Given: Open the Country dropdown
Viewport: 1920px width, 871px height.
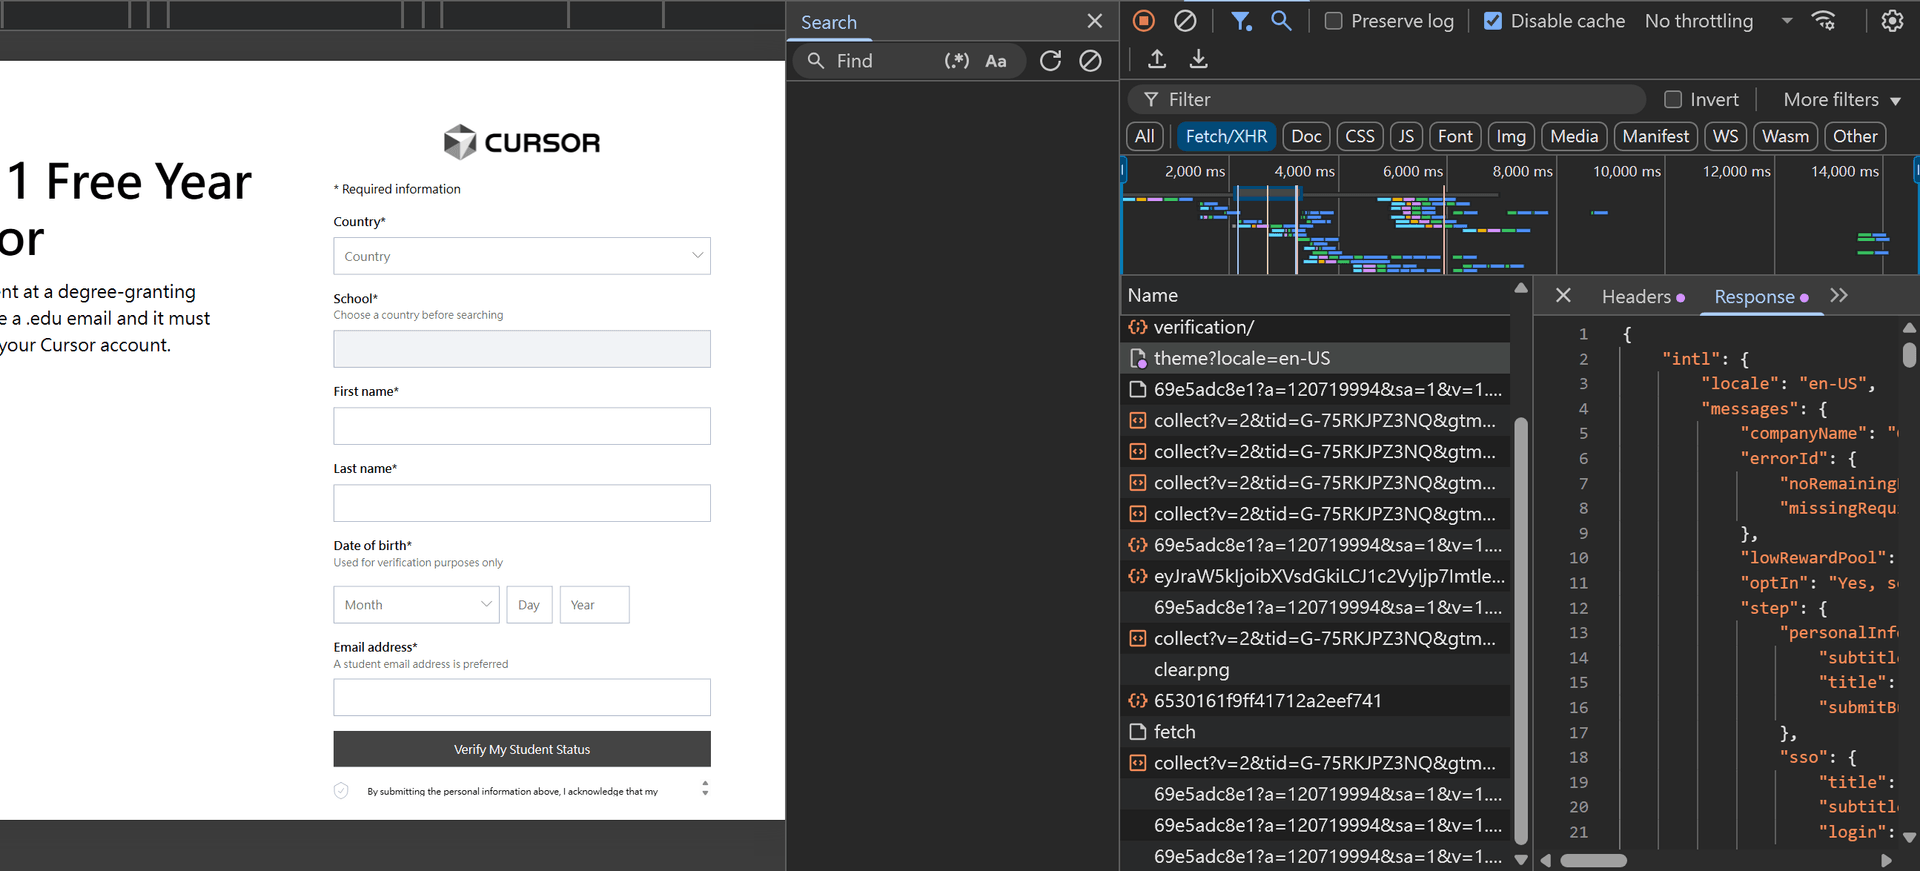Looking at the screenshot, I should [x=522, y=256].
